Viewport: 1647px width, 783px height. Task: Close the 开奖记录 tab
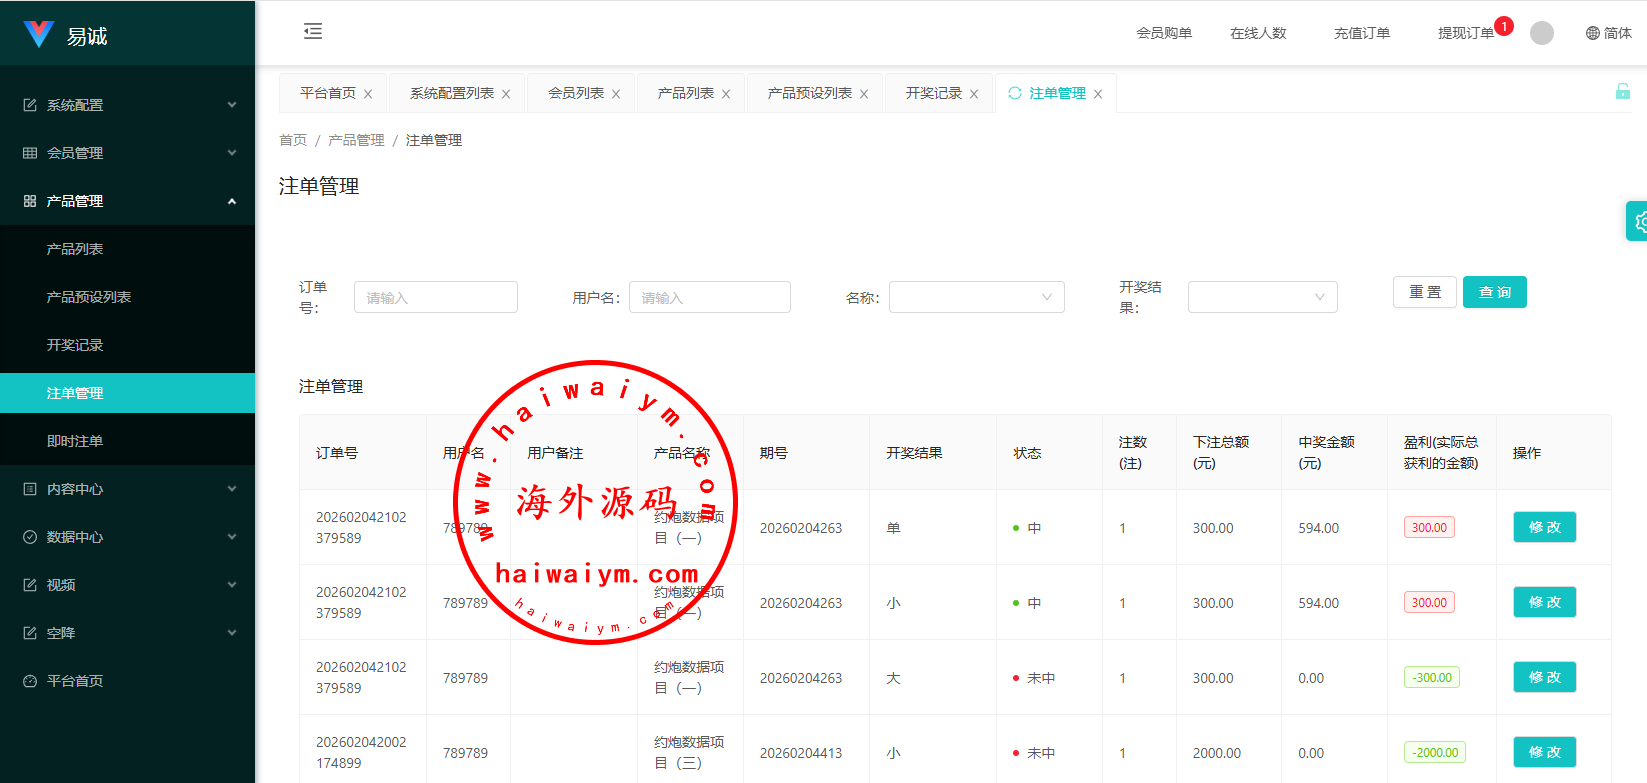[x=974, y=94]
